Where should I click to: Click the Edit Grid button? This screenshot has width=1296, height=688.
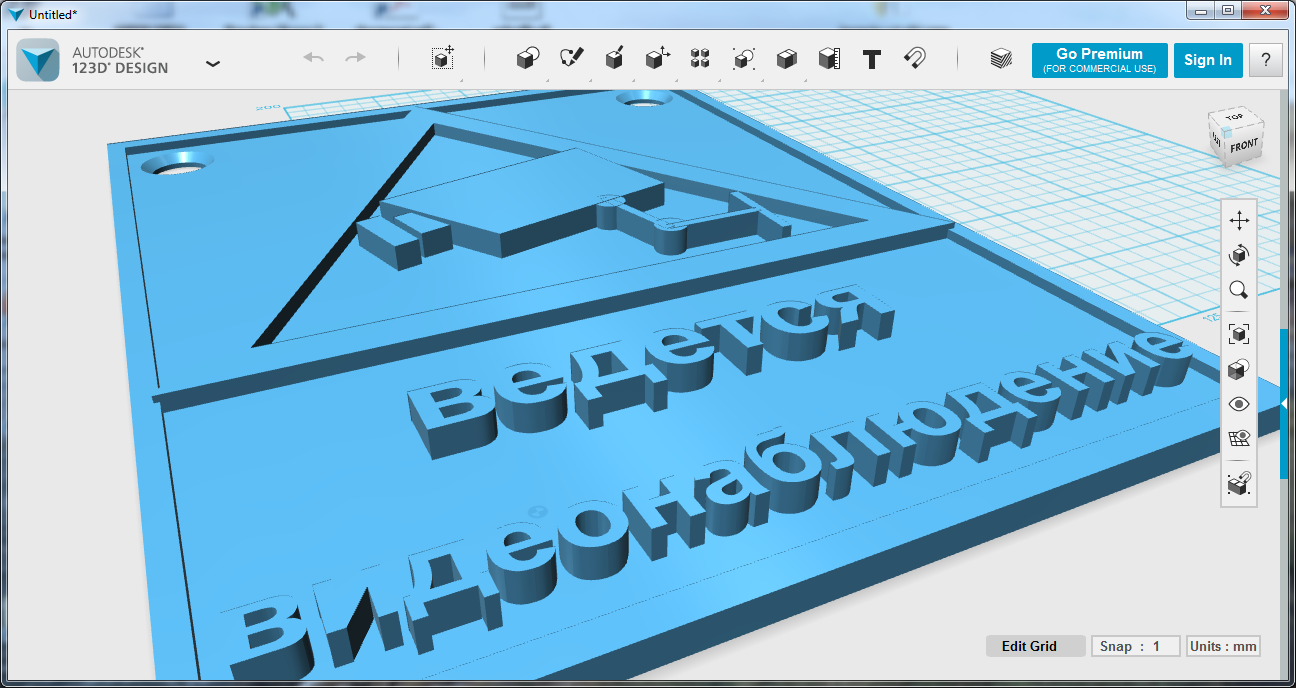1036,646
